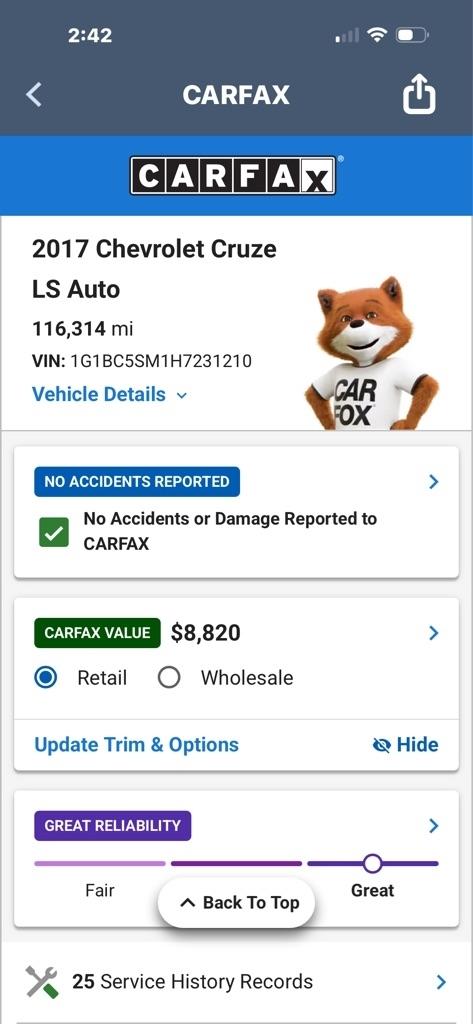Tap the Wi-Fi status icon

coord(377,35)
